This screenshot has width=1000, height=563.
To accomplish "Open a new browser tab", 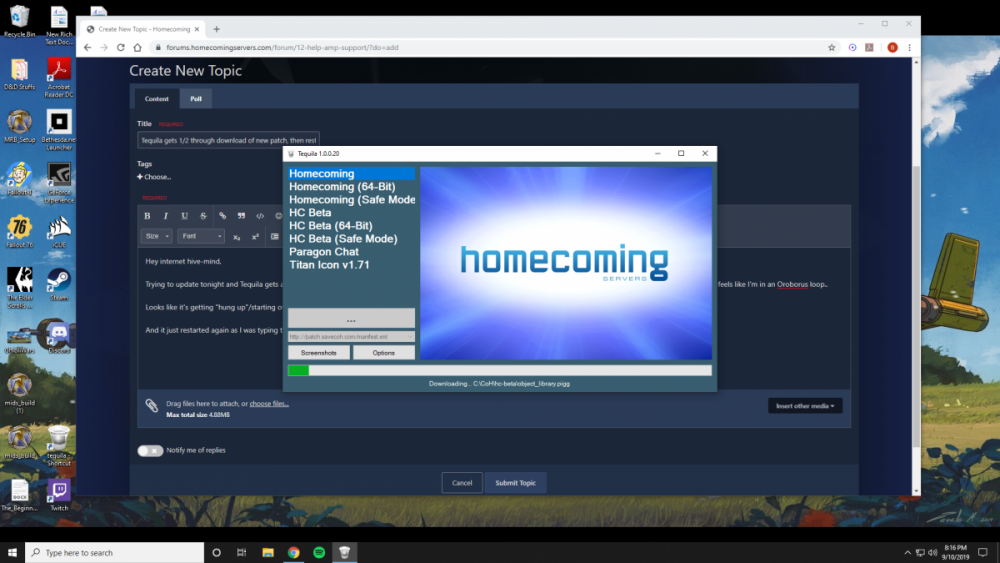I will point(216,29).
